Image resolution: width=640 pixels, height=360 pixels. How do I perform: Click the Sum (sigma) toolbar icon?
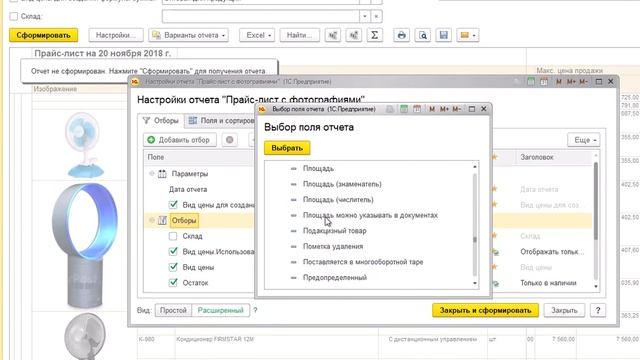tap(374, 35)
